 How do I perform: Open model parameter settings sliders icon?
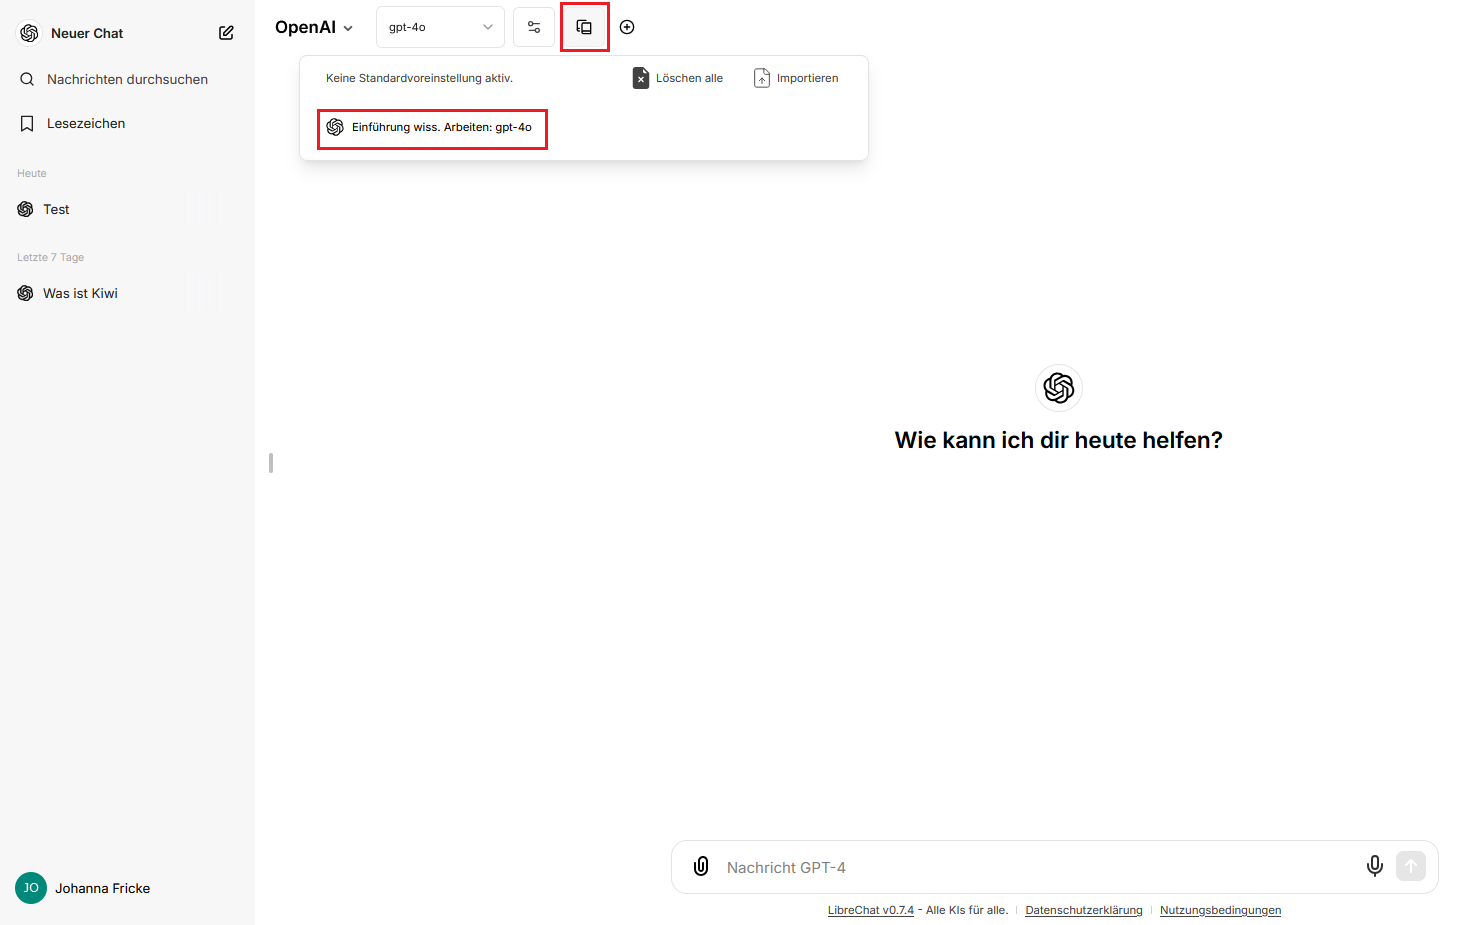534,27
